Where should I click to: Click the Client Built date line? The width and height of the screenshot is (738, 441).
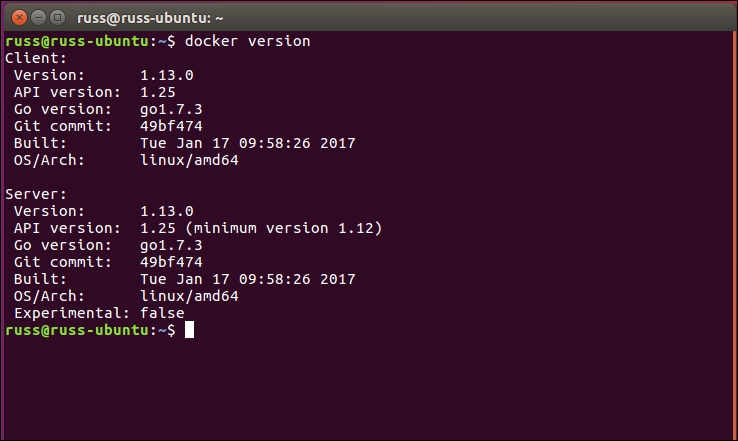pos(184,143)
